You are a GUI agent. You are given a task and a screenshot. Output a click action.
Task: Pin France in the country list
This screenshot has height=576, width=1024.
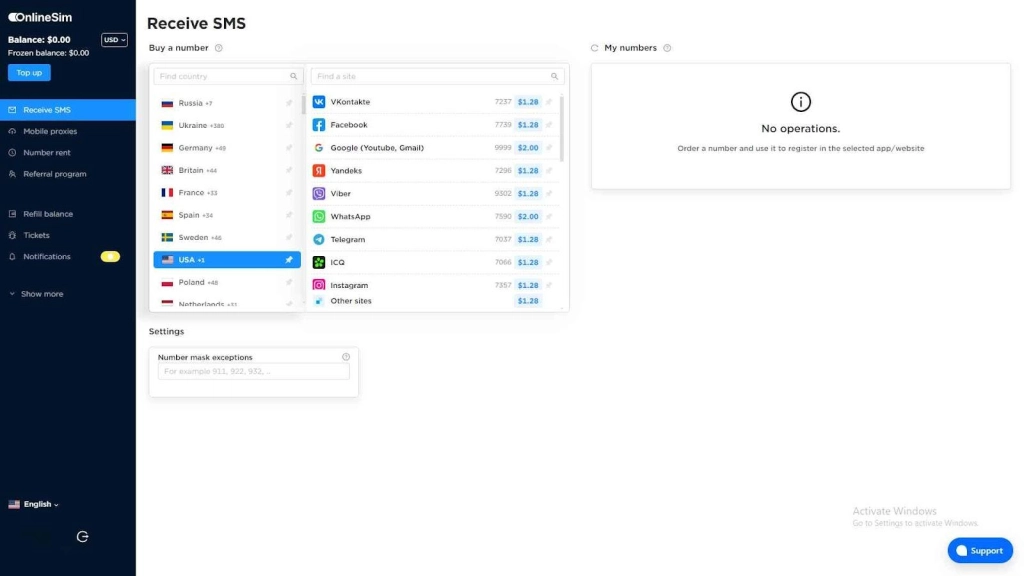click(x=289, y=193)
